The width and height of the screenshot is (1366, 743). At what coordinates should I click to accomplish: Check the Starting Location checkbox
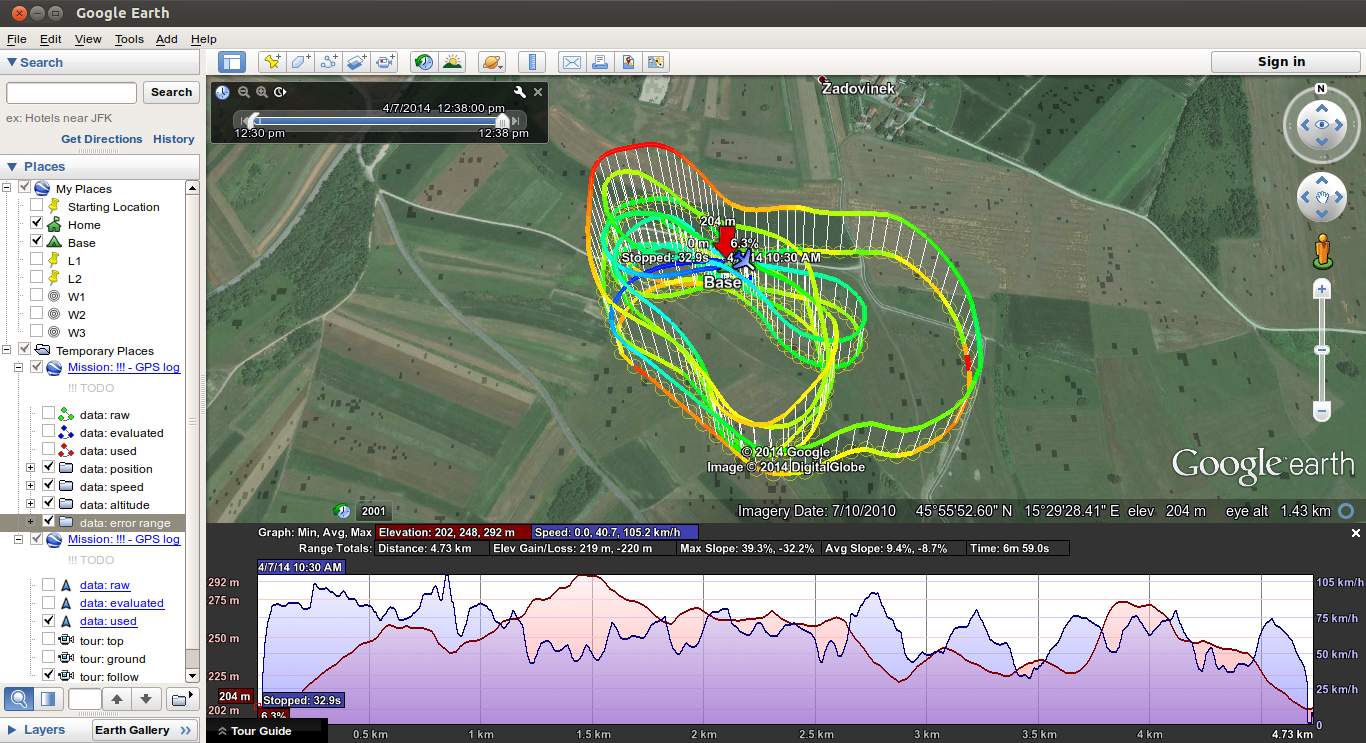tap(37, 206)
